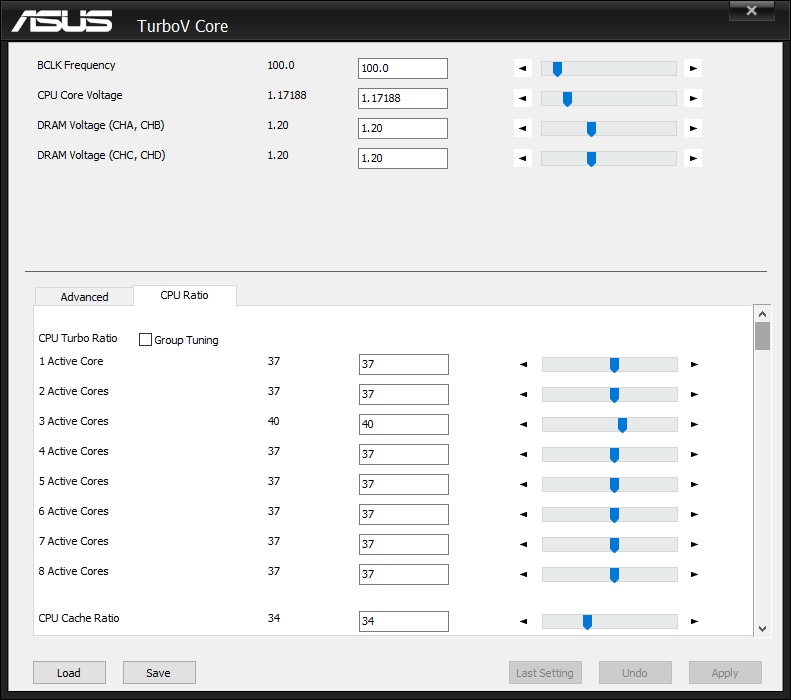Lower 1 Active Core ratio with left arrow
This screenshot has width=791, height=700.
coord(524,364)
